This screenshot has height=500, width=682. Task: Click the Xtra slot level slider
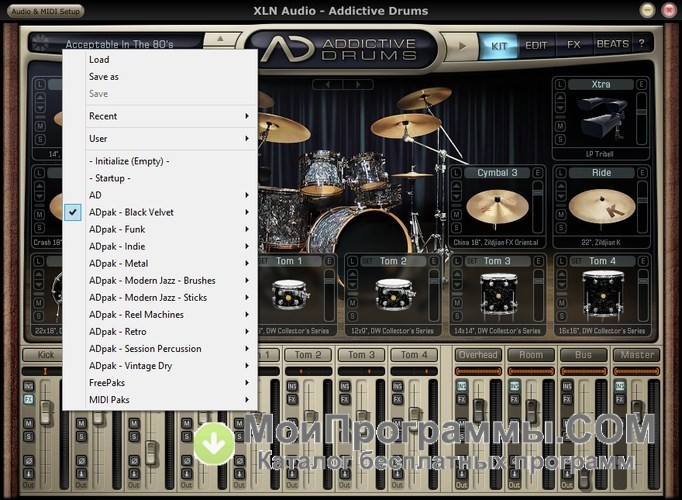click(x=641, y=112)
